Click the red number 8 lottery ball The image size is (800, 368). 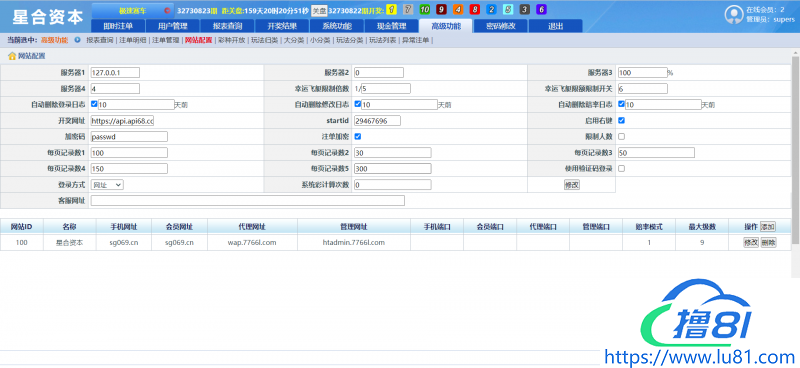(x=474, y=10)
